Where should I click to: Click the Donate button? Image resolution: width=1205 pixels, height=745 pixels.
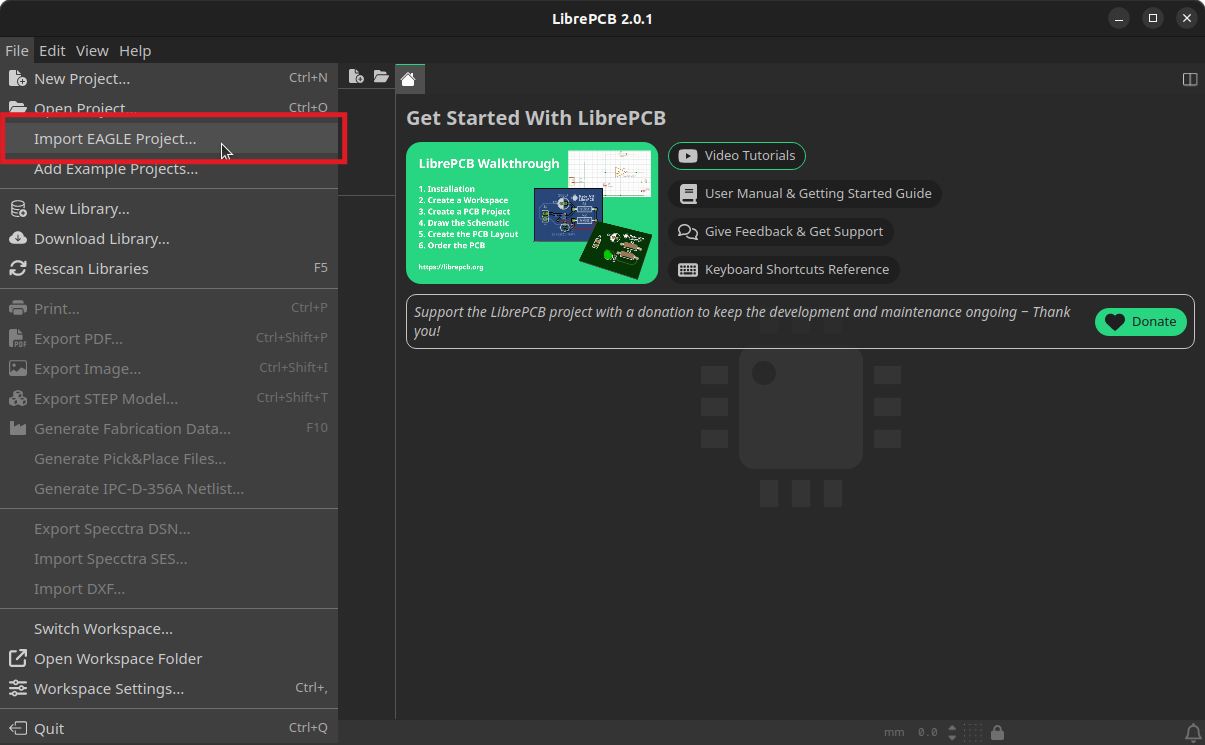point(1141,322)
